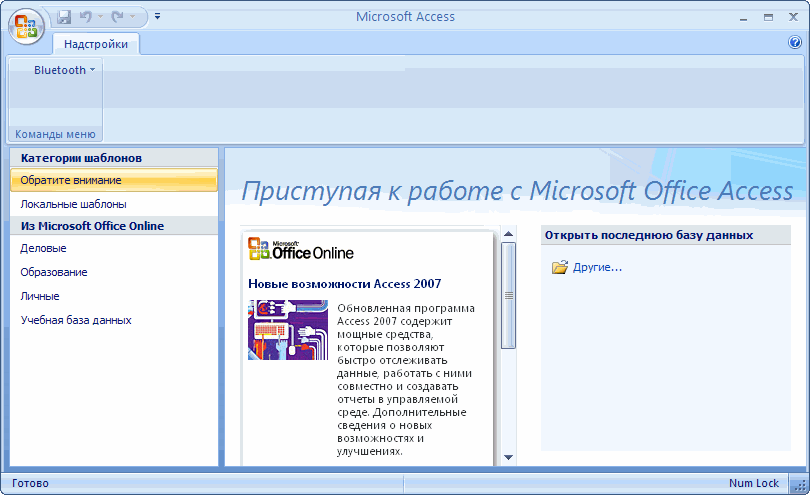
Task: Click the Microsoft Office Online logo
Action: 301,249
